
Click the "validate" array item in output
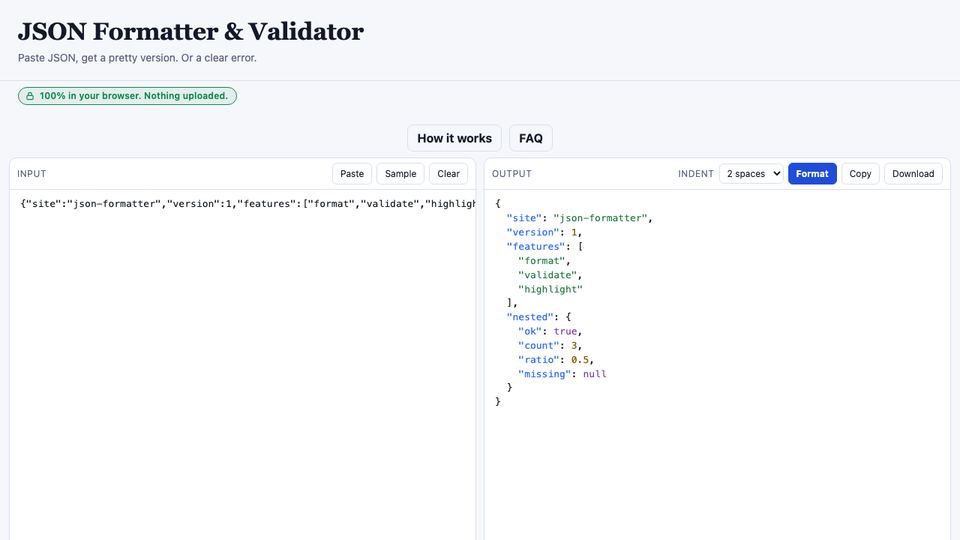coord(547,275)
